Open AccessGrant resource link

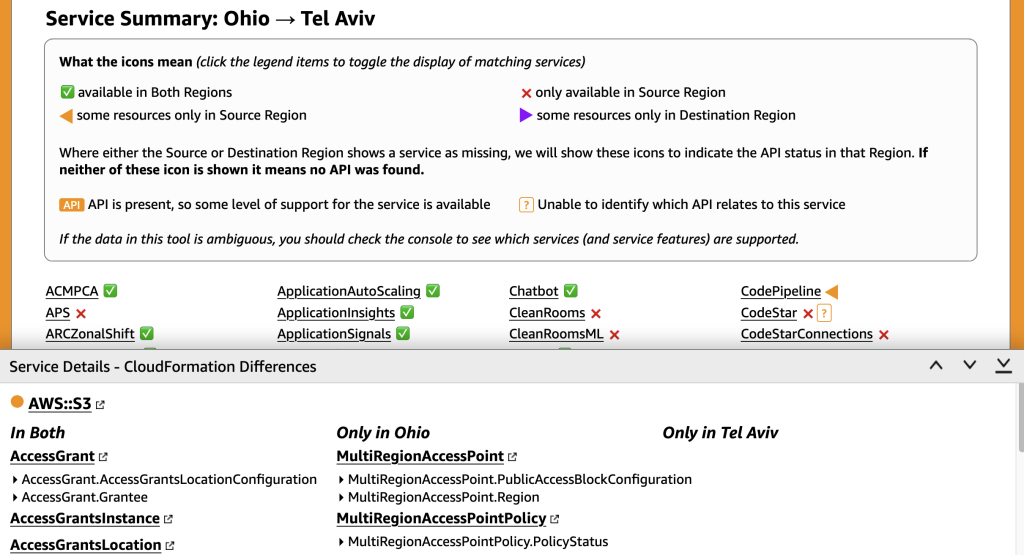(x=52, y=456)
